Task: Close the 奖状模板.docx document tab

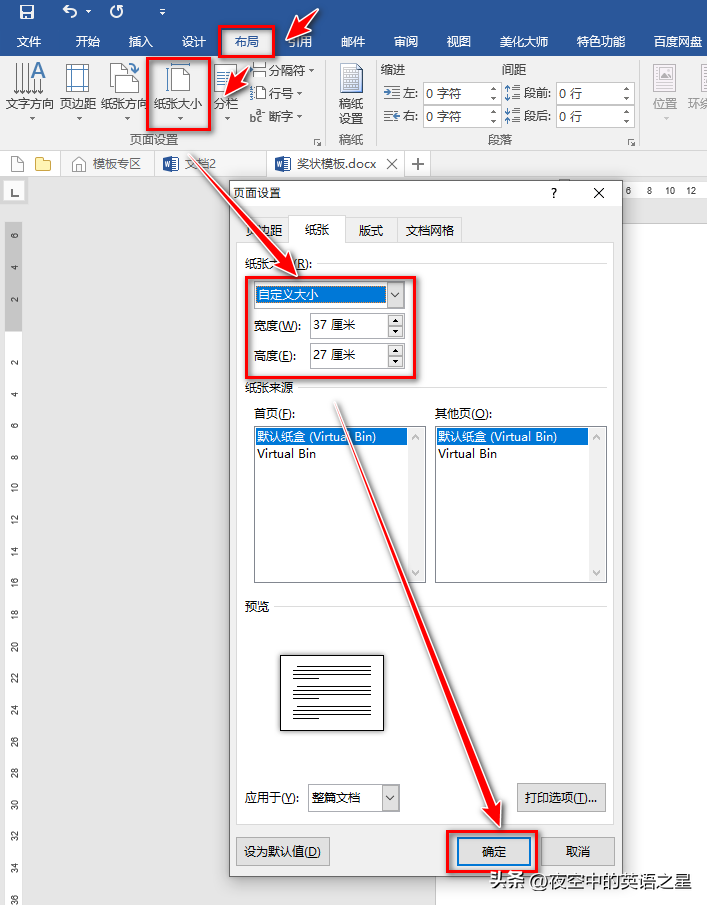Action: 392,164
